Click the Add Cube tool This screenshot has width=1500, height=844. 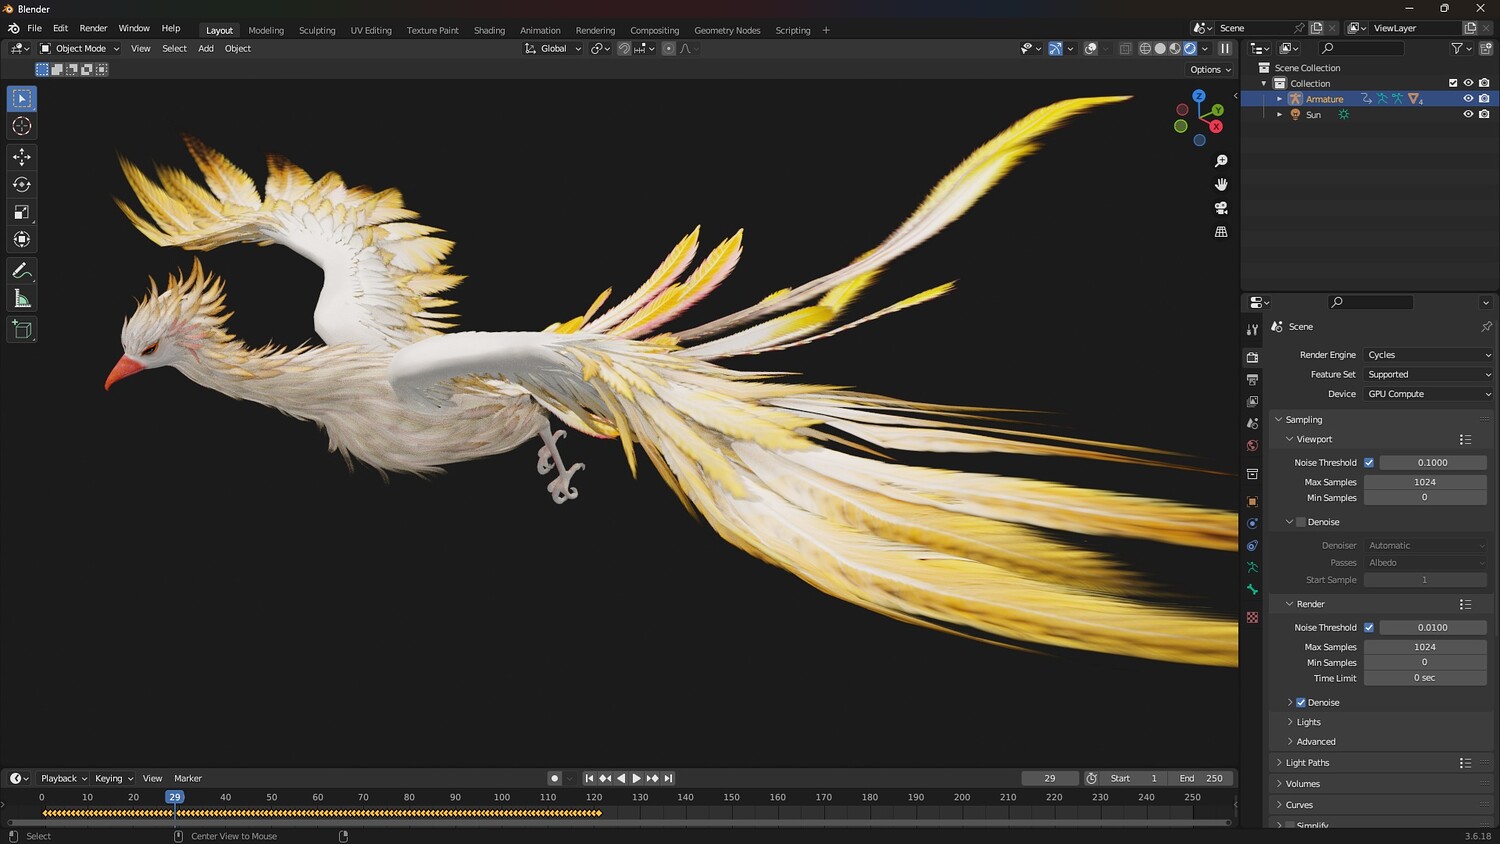pyautogui.click(x=22, y=330)
